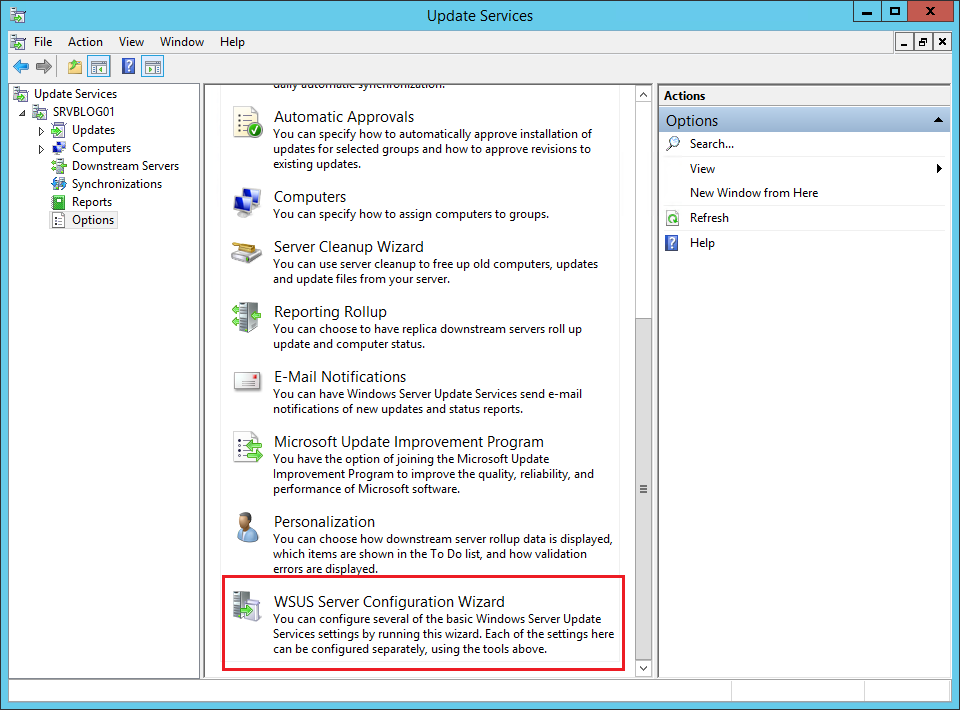Open the toolbar Help question mark icon
Image resolution: width=960 pixels, height=710 pixels.
[x=128, y=66]
